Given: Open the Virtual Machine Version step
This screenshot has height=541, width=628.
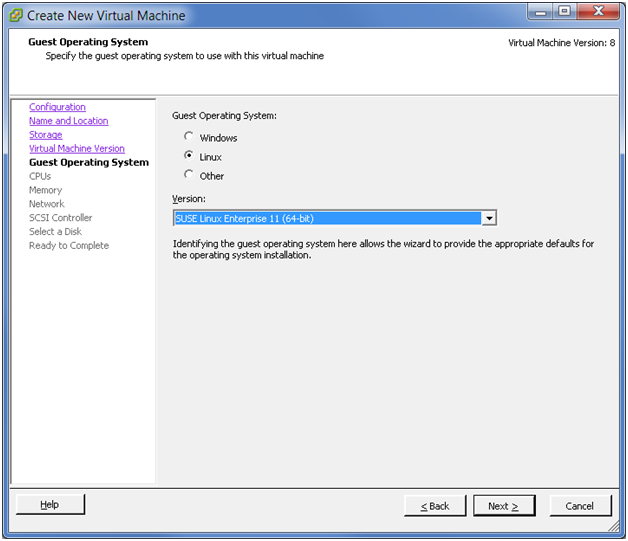Looking at the screenshot, I should [x=76, y=148].
